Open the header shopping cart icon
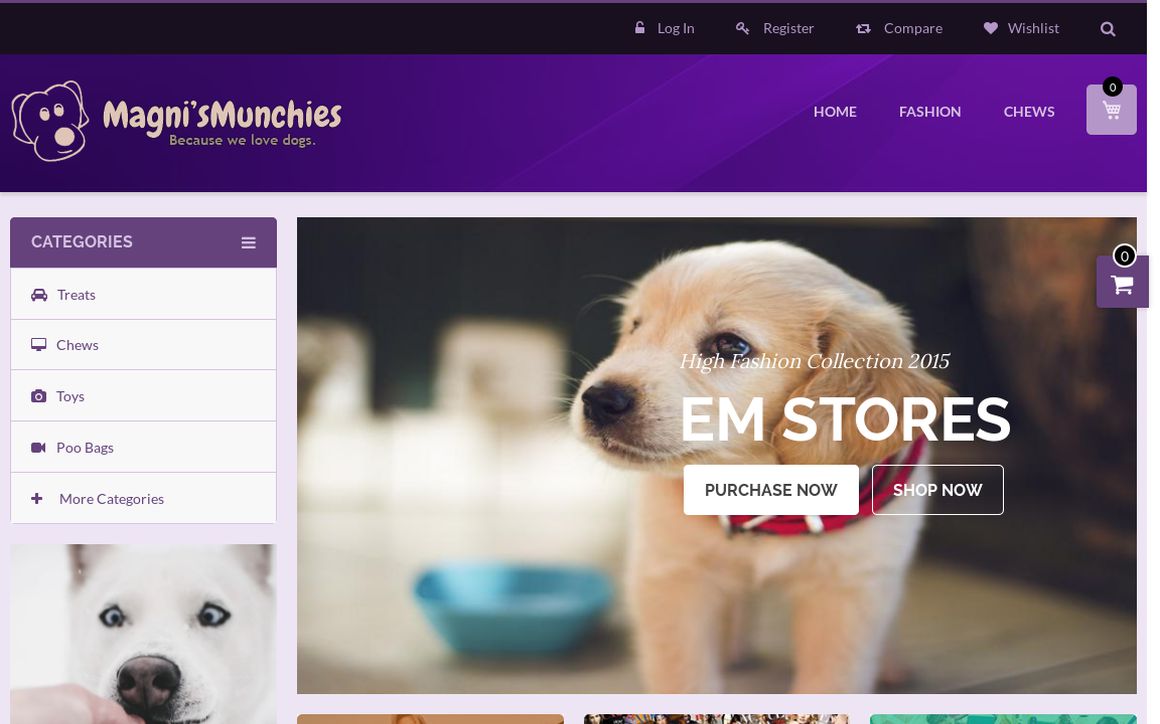Screen dimensions: 1160x724 1111,109
